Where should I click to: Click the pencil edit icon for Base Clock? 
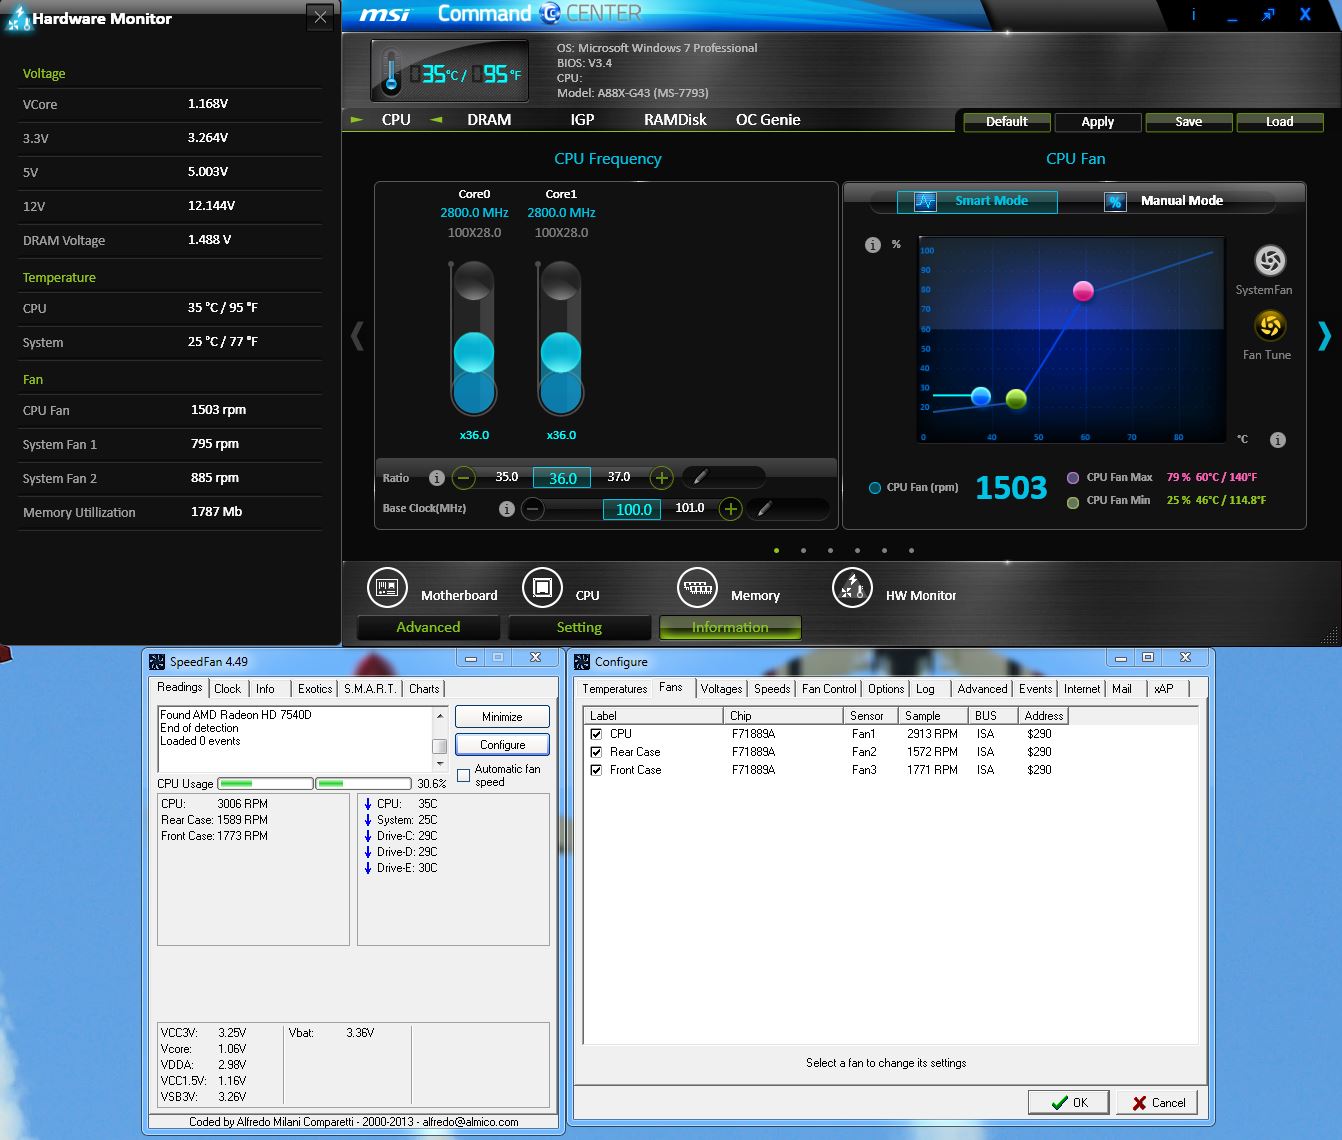pyautogui.click(x=764, y=509)
